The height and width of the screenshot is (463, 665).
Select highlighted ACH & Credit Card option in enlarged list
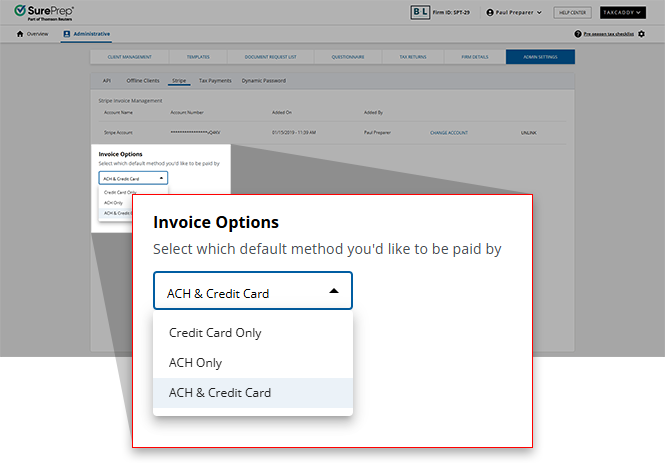point(253,393)
